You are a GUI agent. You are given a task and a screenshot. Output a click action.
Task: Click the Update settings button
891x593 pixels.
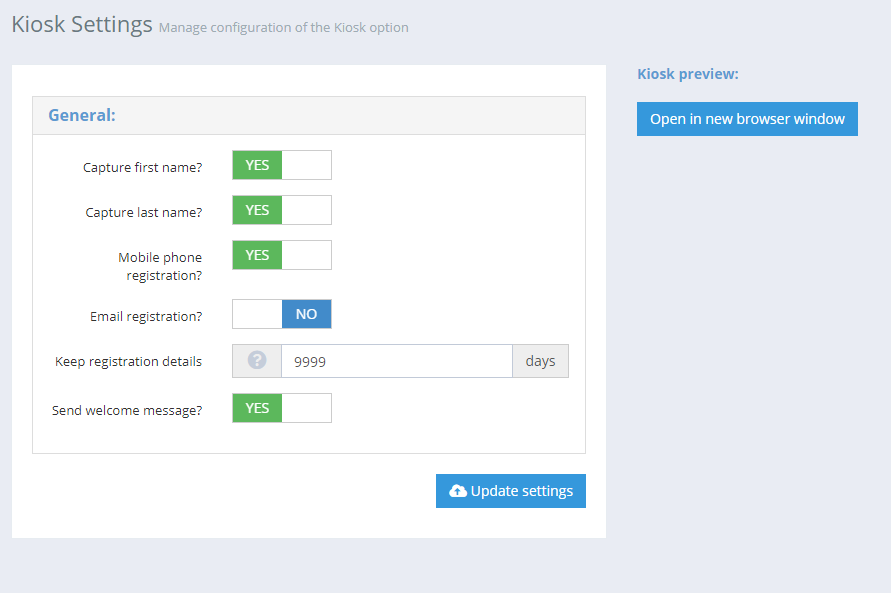(511, 491)
